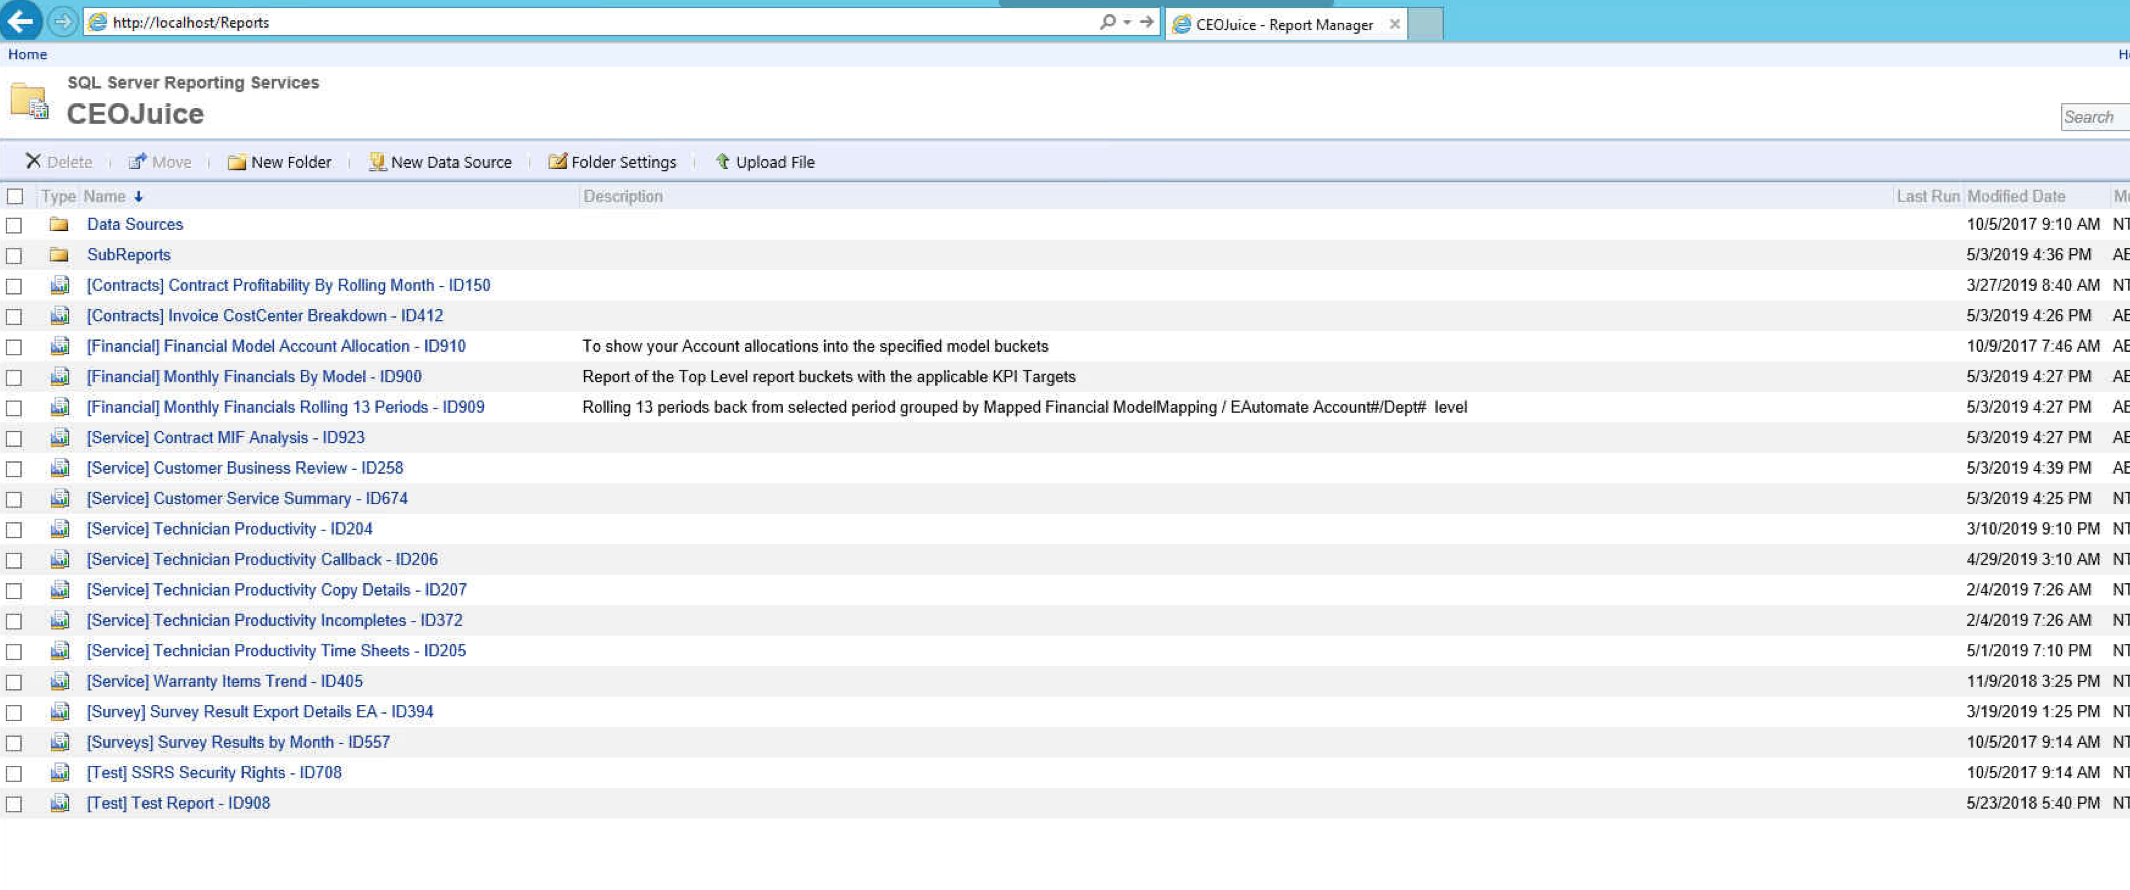The height and width of the screenshot is (890, 2130).
Task: Click the Data Sources folder icon
Action: pos(59,224)
